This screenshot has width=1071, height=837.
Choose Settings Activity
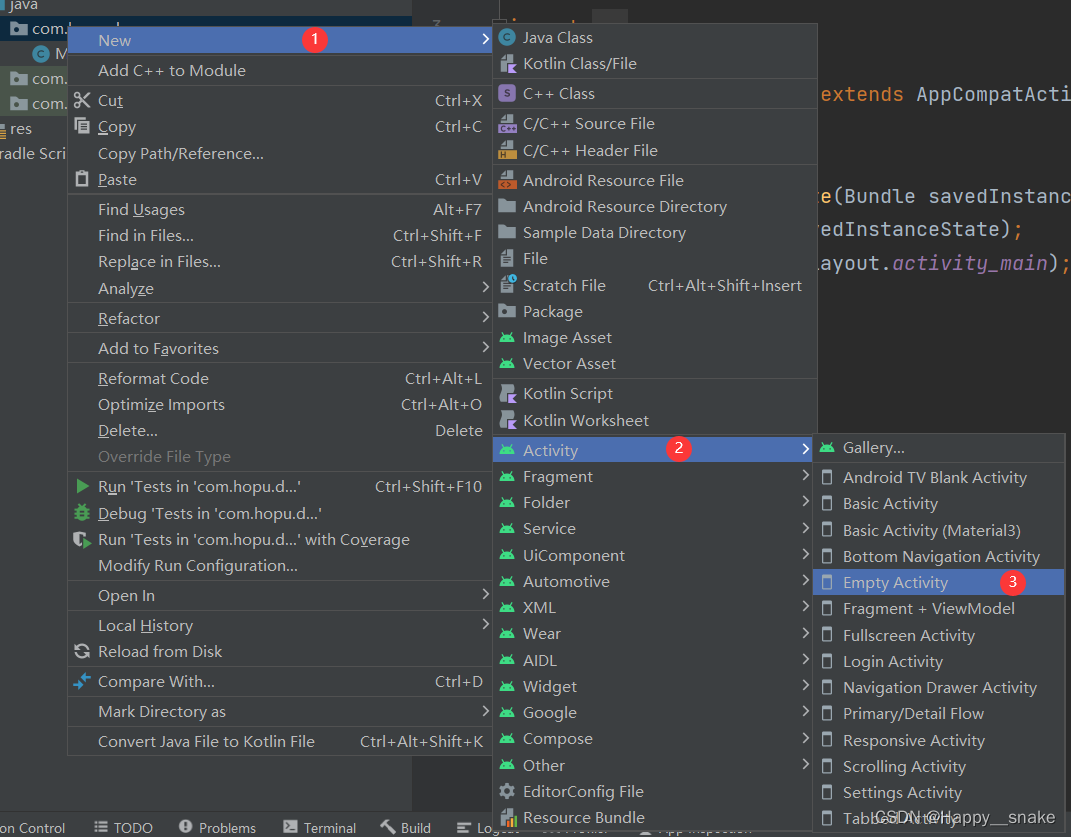938,793
